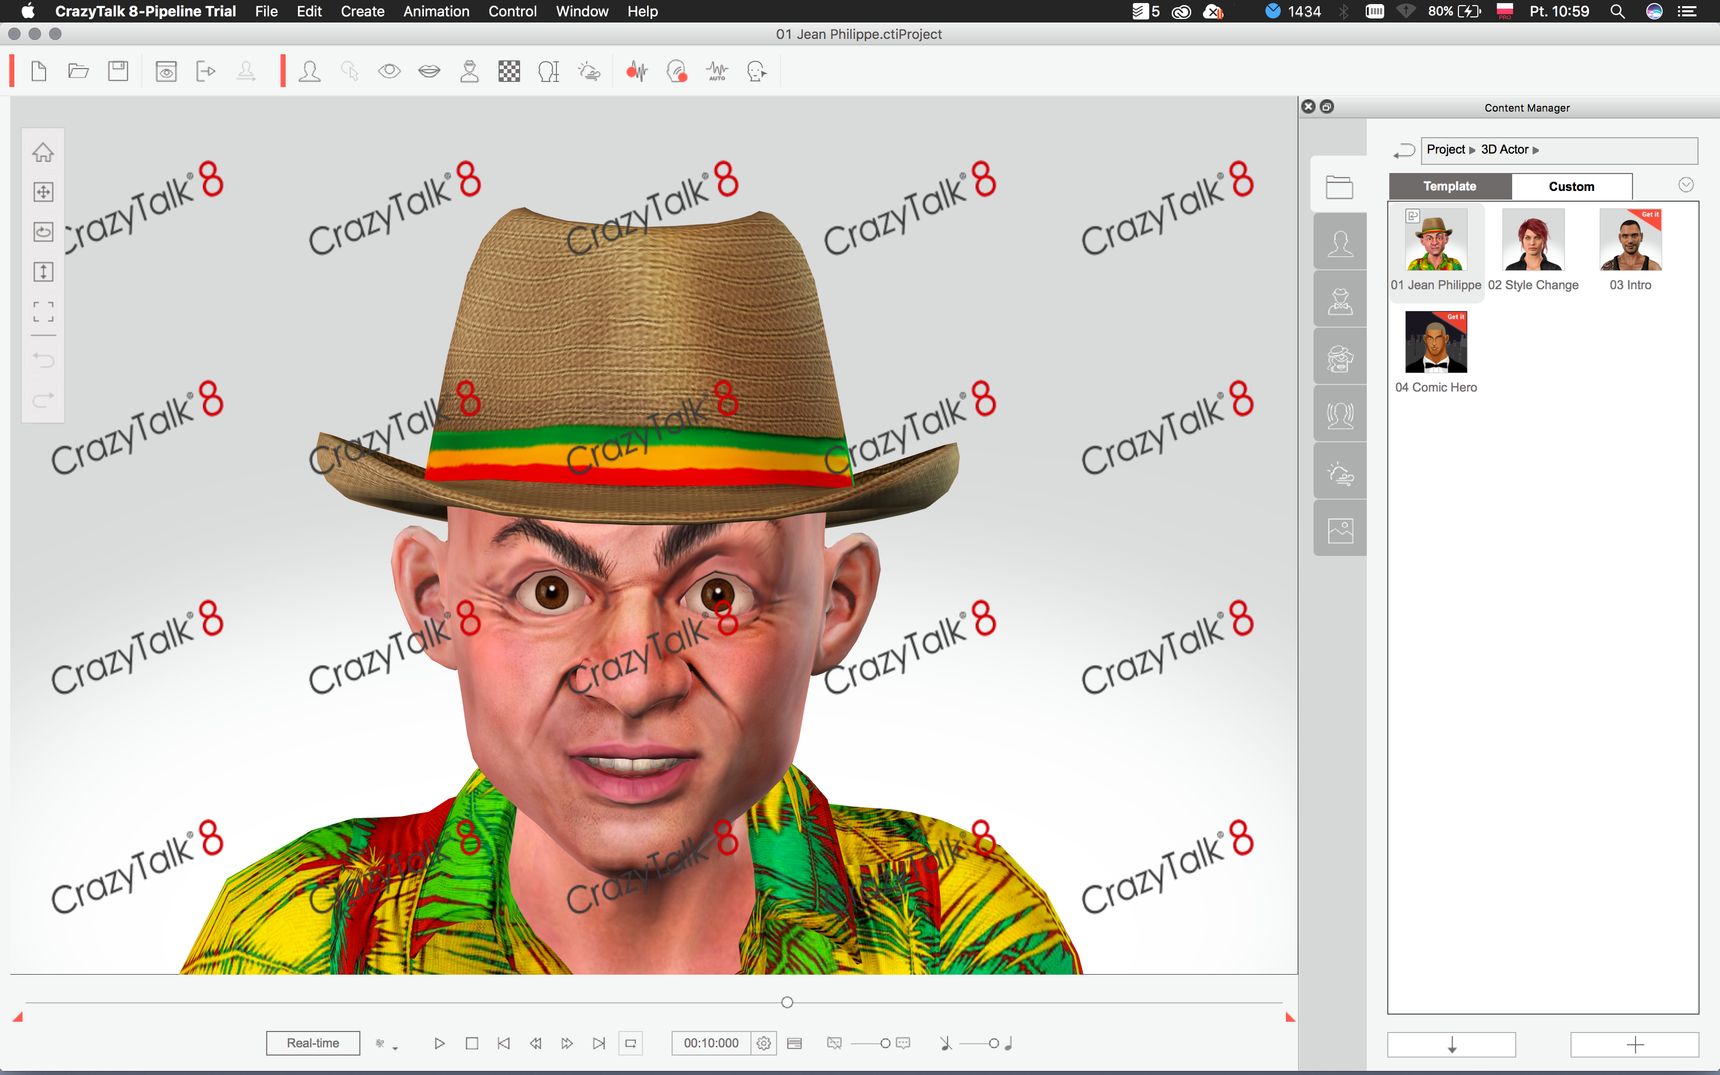Save the project via the floppy disk icon

coord(118,71)
